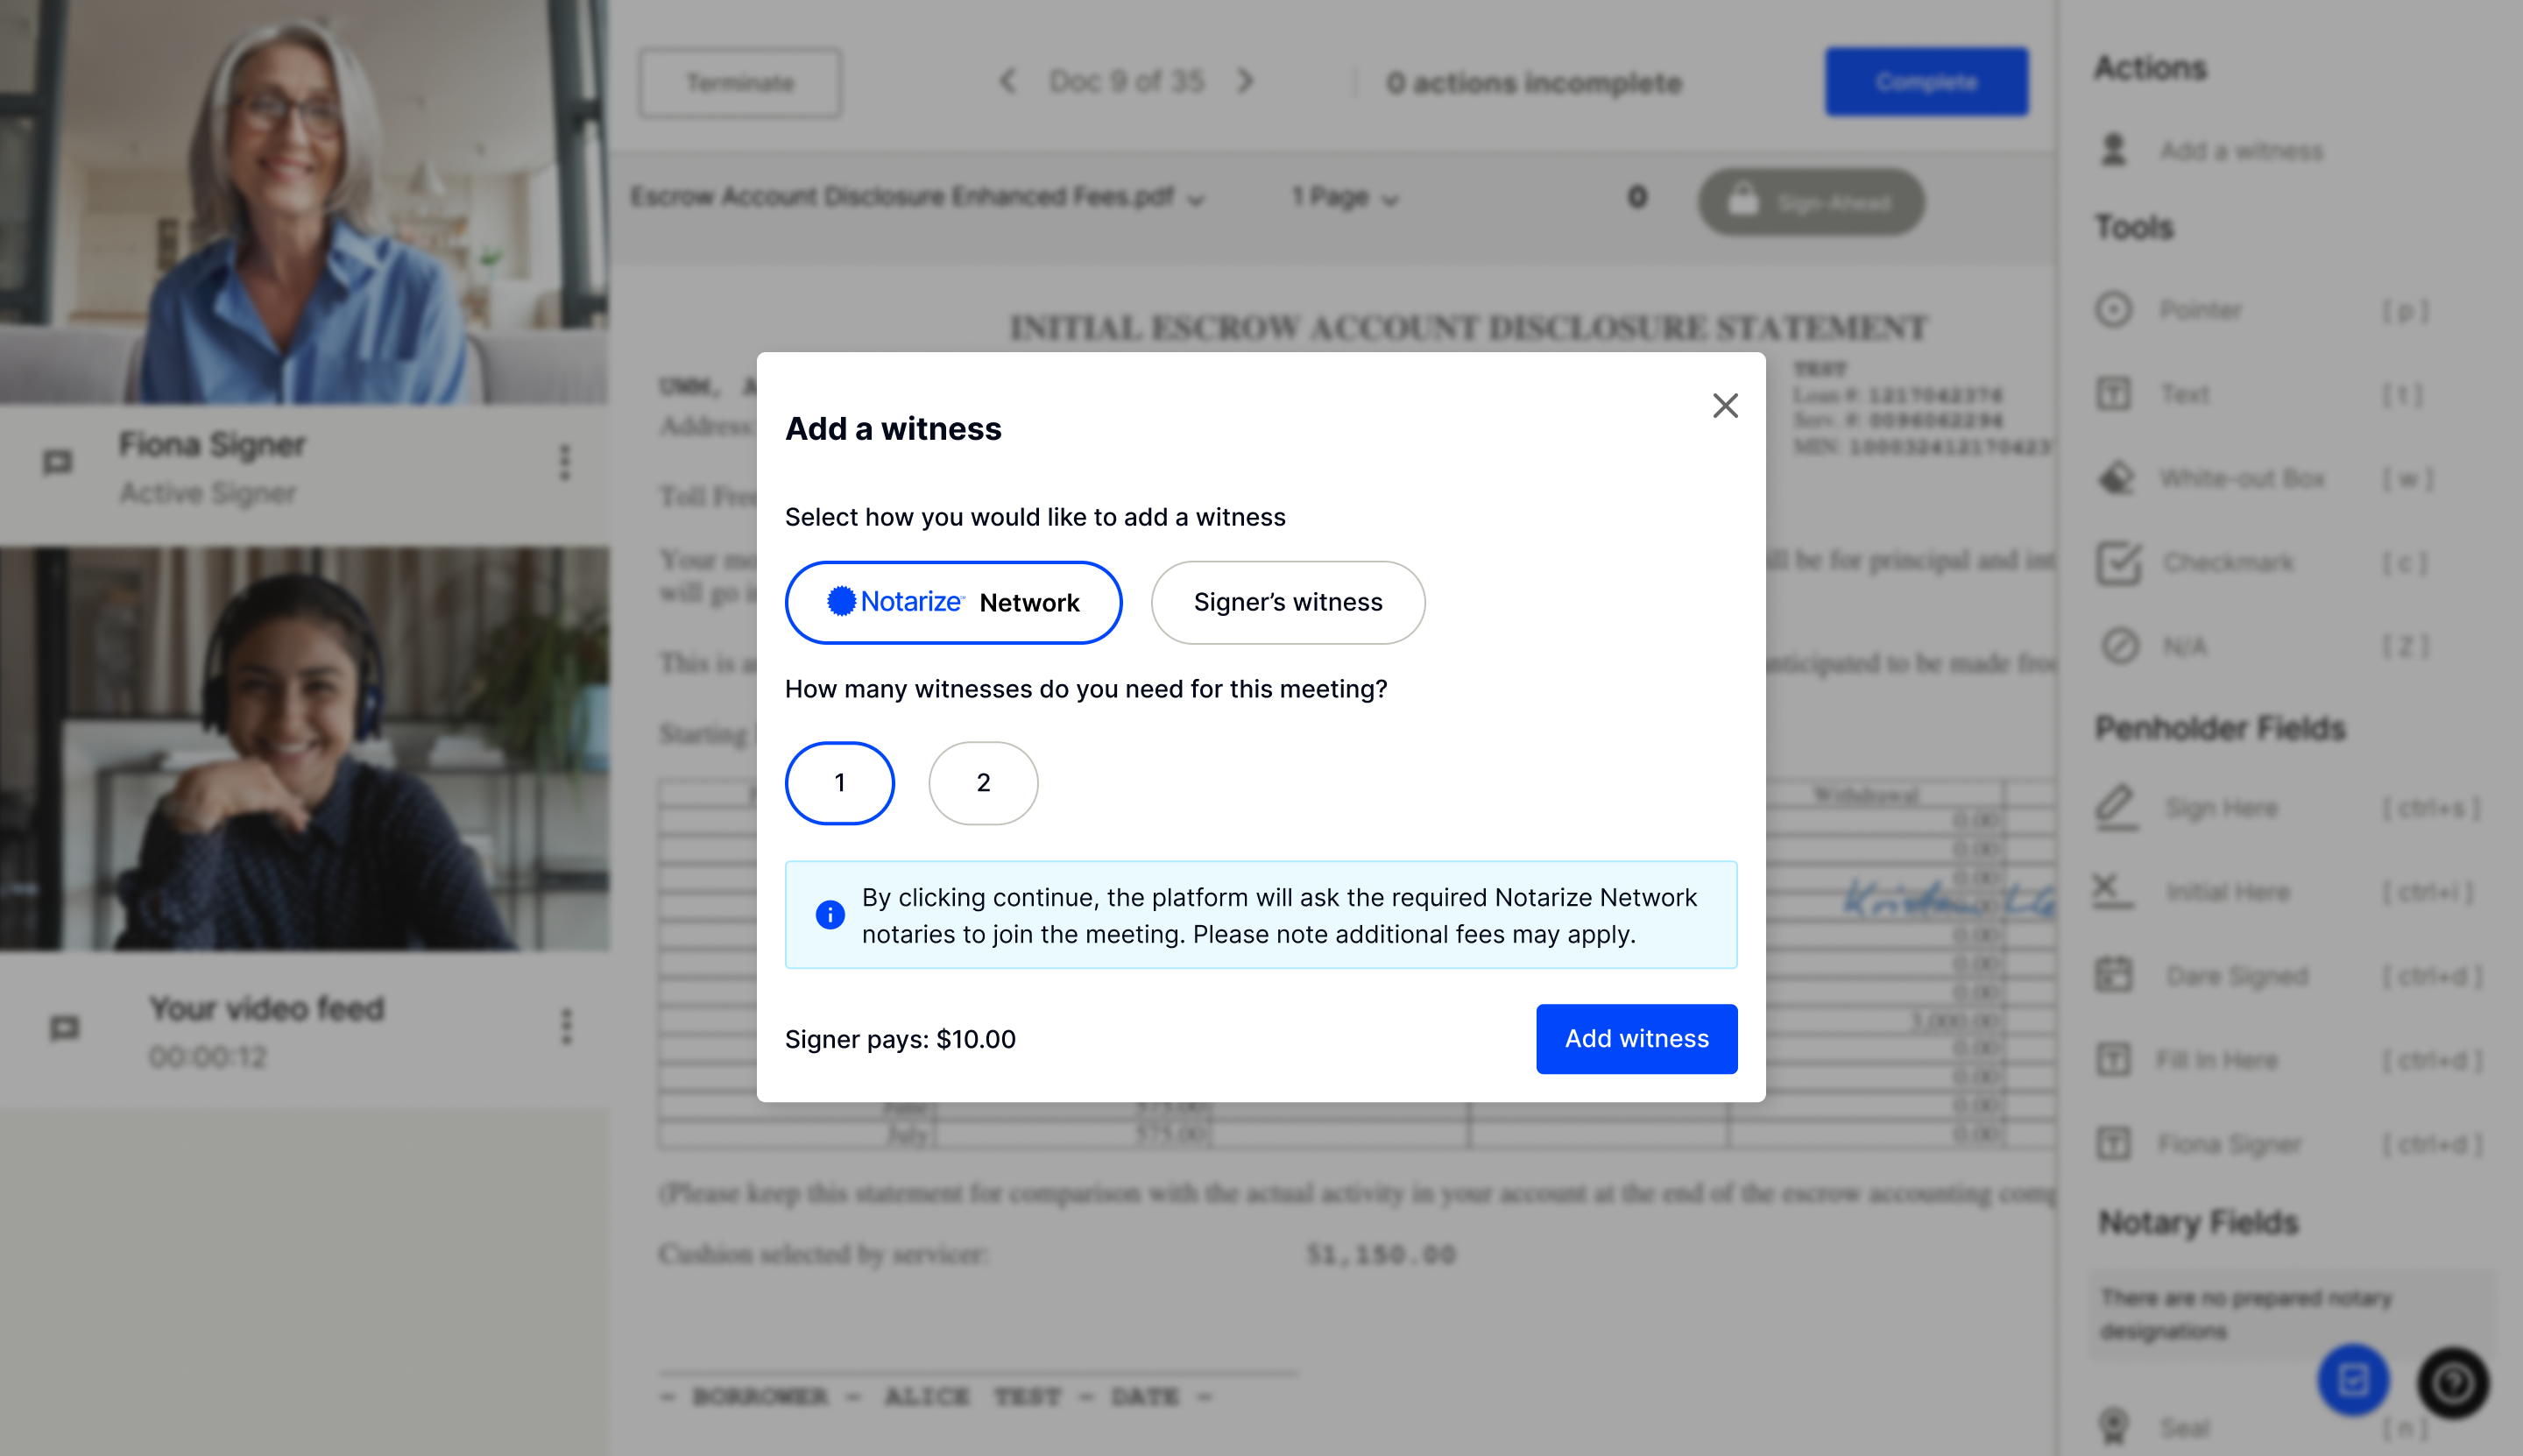Click the info icon in notice

coord(829,915)
